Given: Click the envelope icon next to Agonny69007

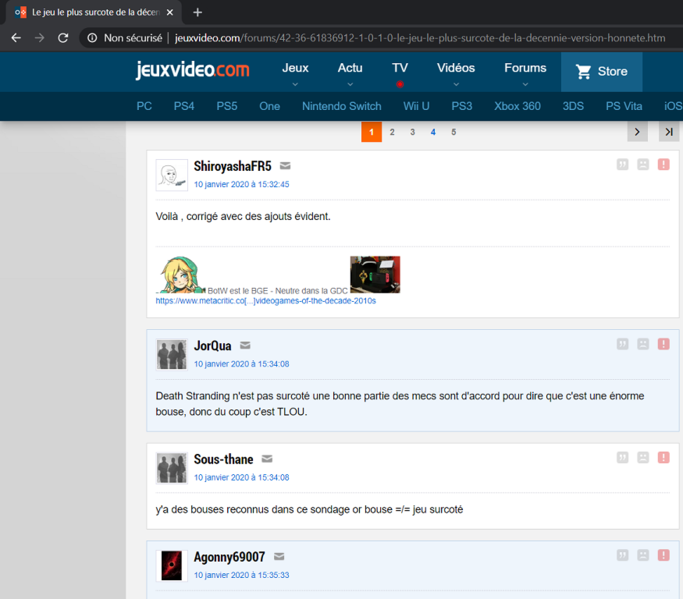Looking at the screenshot, I should [x=279, y=557].
